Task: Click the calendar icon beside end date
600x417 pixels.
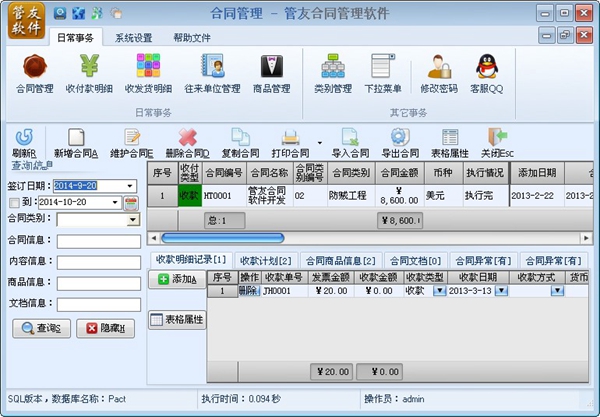Action: click(x=131, y=204)
